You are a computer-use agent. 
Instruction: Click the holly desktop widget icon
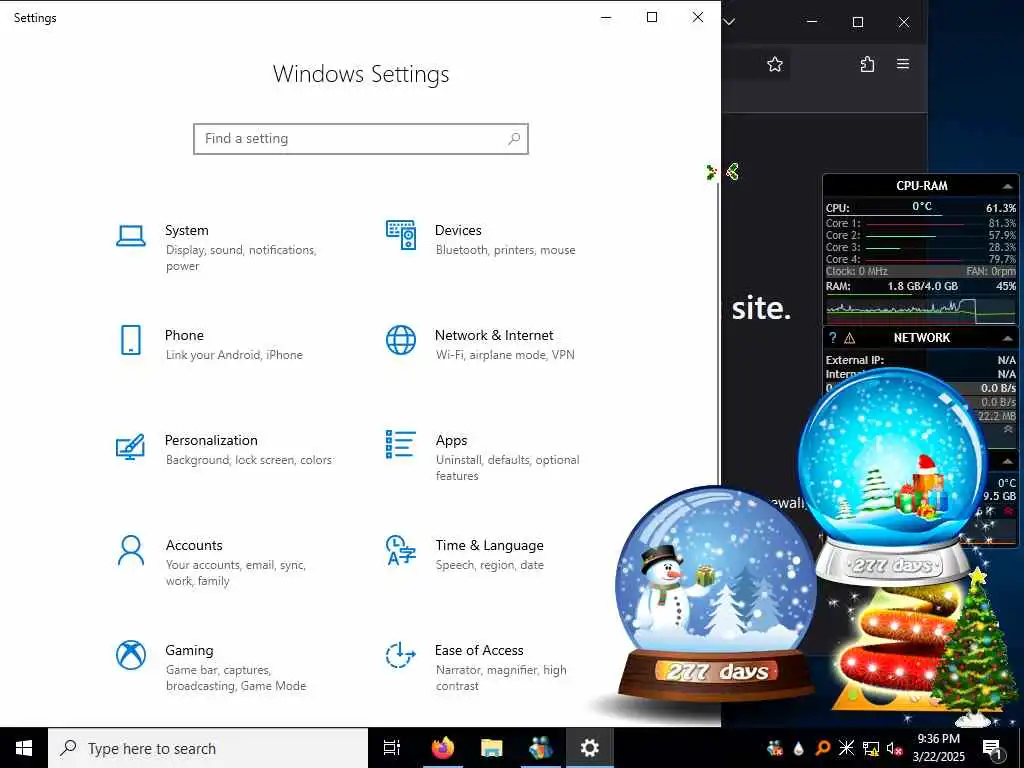tap(711, 172)
